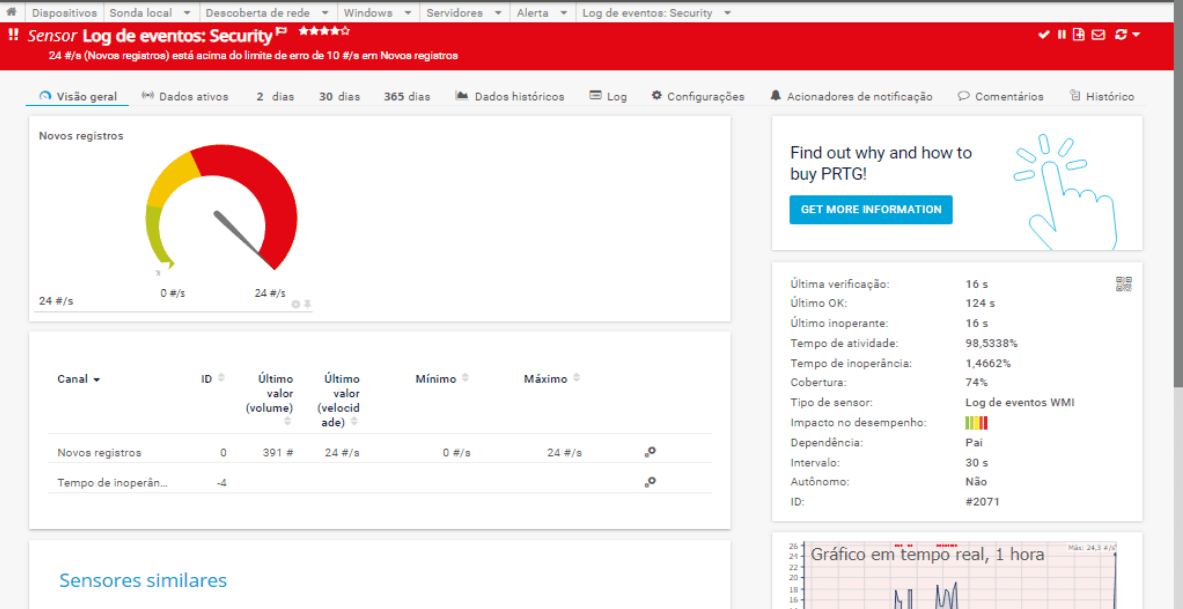The width and height of the screenshot is (1183, 609).
Task: Open Acionadores de notificação tab
Action: (x=851, y=97)
